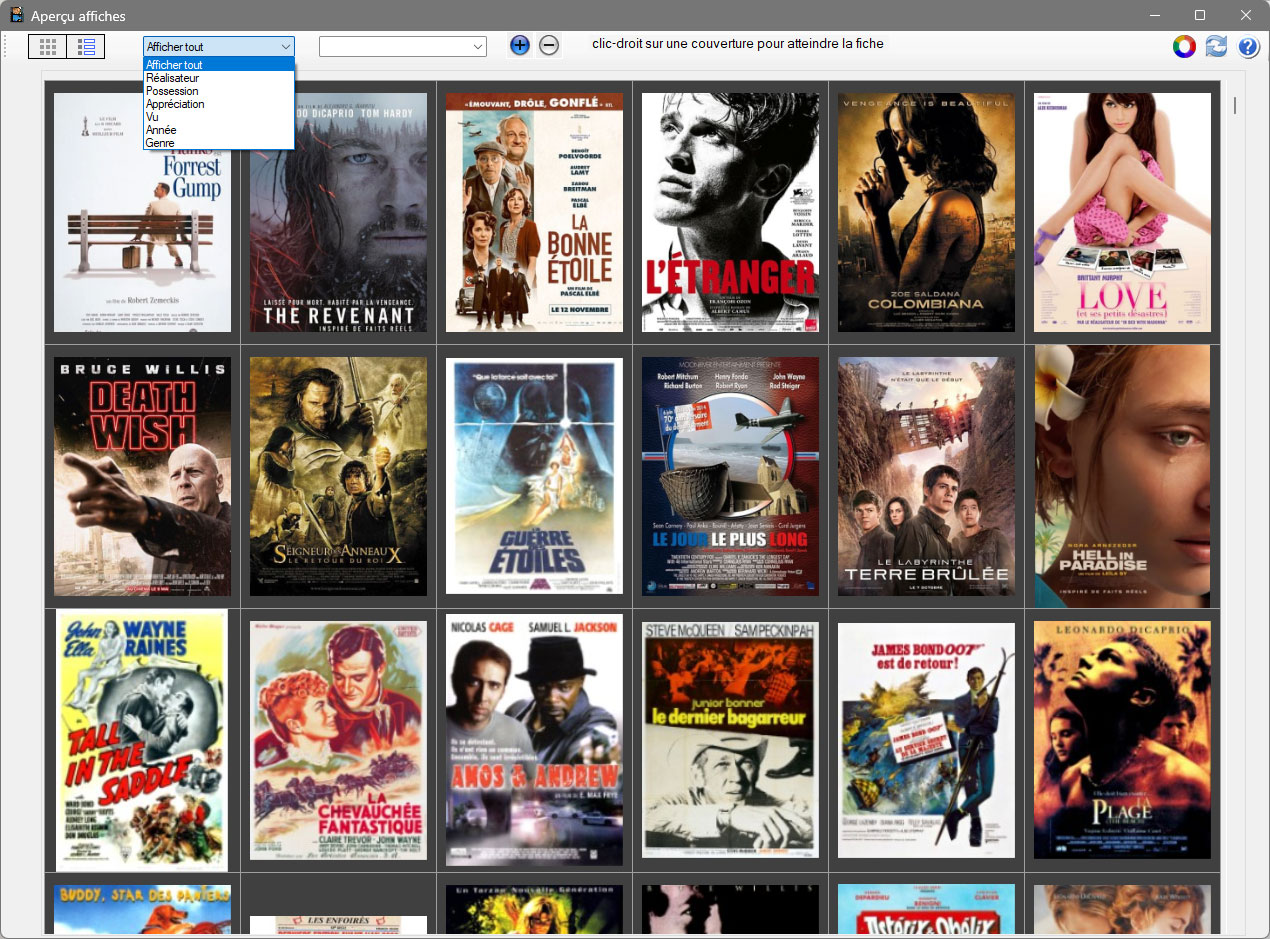1270x939 pixels.
Task: Click the app icon in title bar
Action: 16,15
